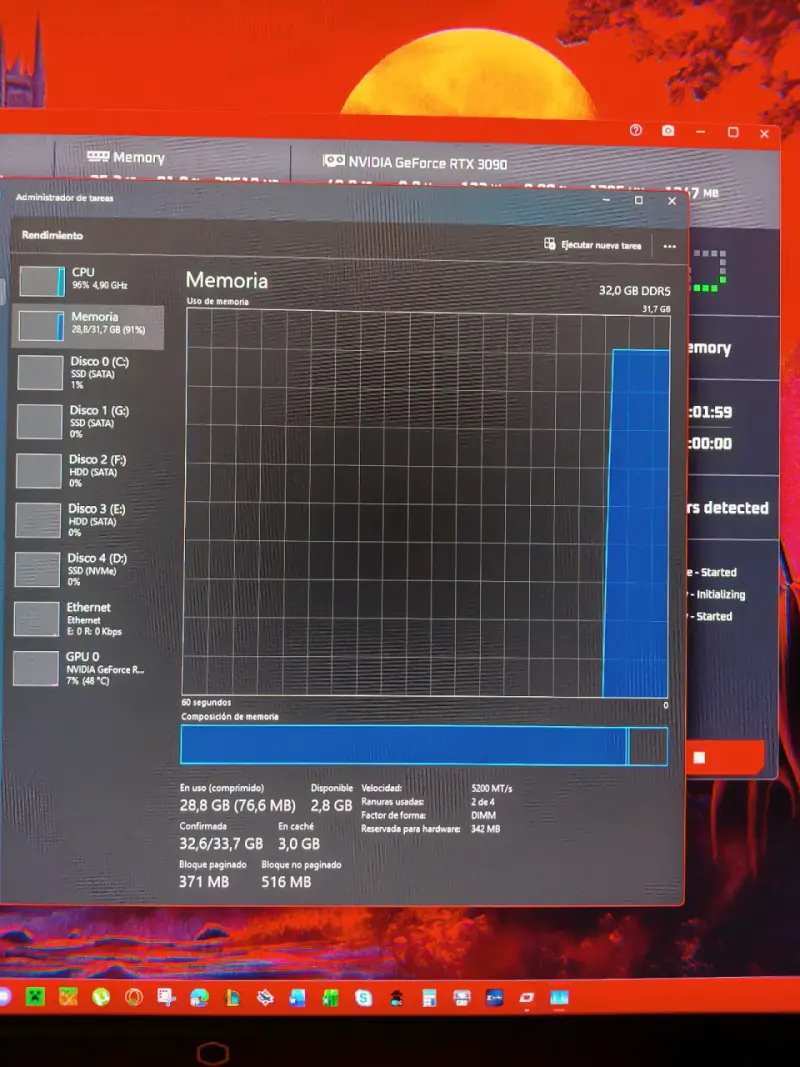Open the three-dots more options menu
Screen dimensions: 800x1067
coord(669,246)
